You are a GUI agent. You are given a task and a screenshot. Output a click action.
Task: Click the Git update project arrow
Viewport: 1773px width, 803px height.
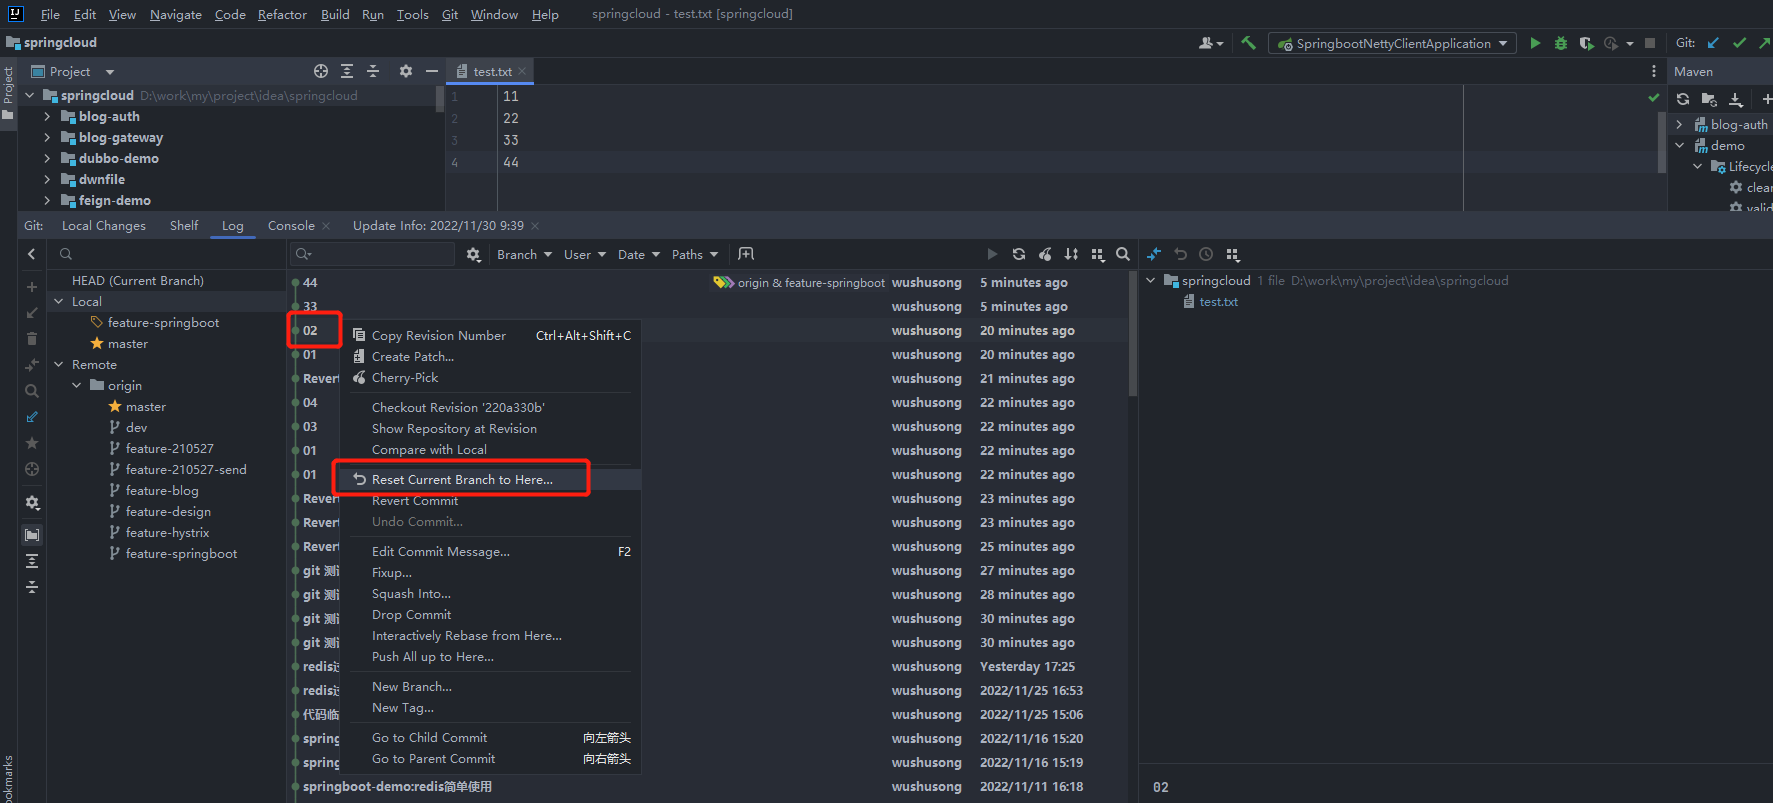1713,43
